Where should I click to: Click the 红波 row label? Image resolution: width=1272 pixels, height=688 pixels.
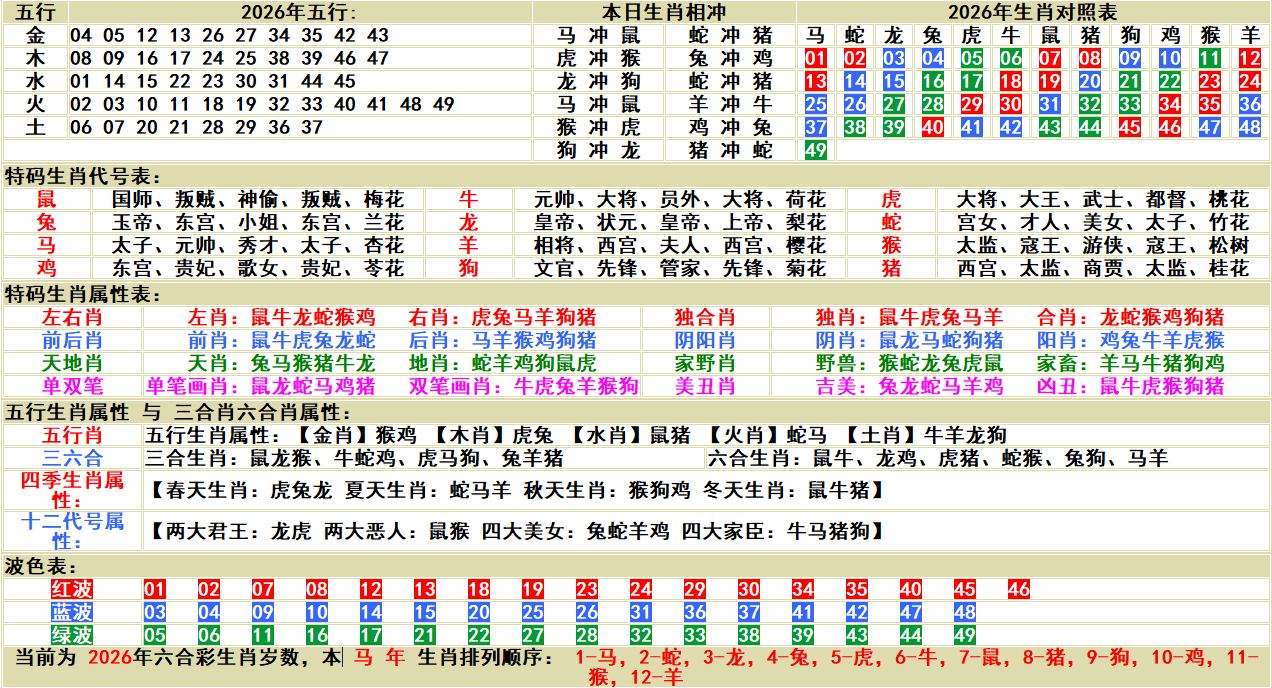tap(72, 589)
